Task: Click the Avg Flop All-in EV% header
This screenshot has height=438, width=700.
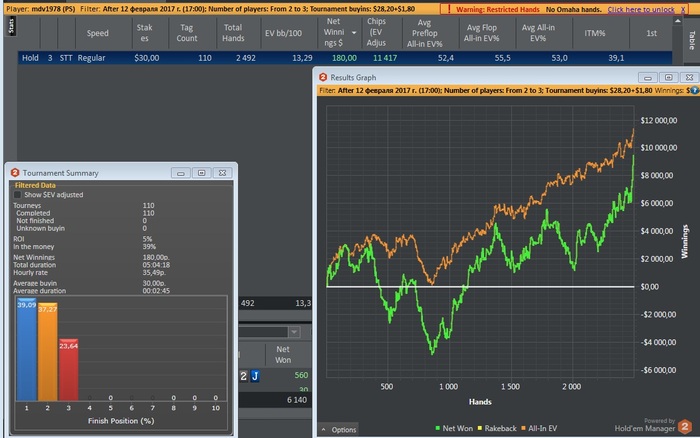Action: tap(481, 33)
